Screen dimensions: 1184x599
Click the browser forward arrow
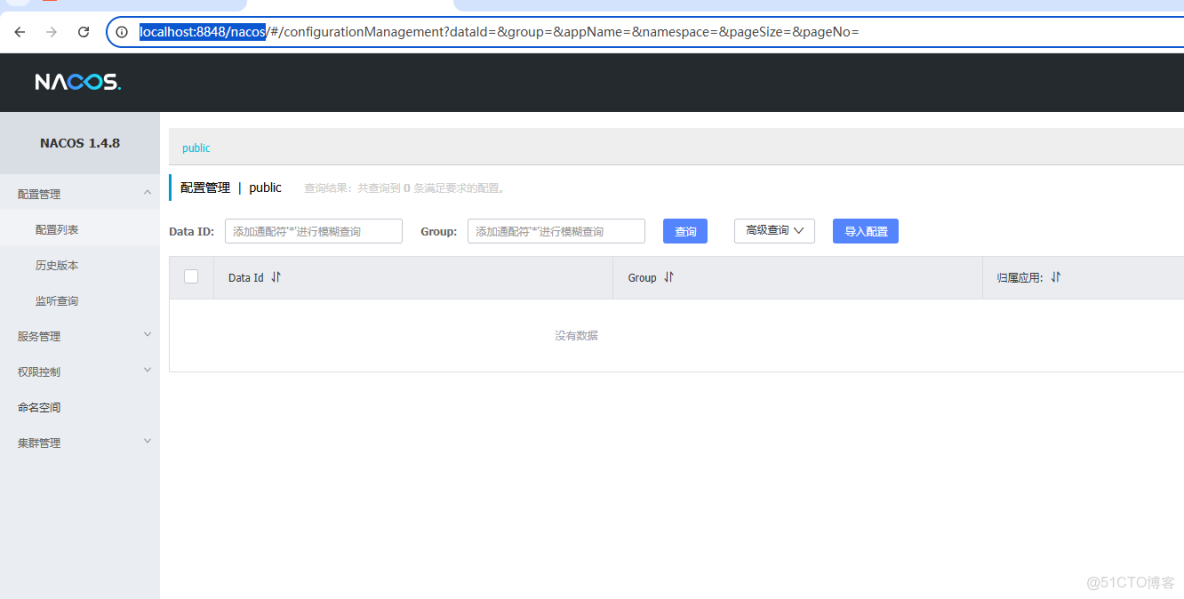tap(51, 31)
